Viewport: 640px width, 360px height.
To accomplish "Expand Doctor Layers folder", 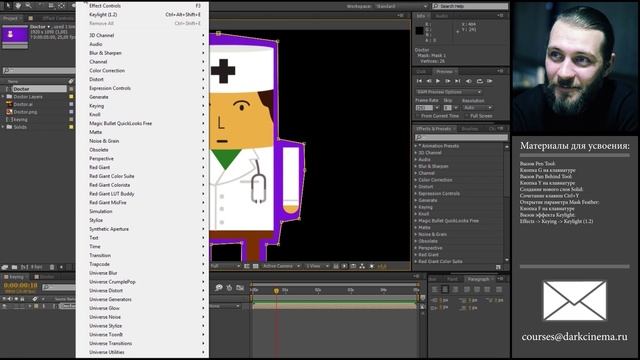I will (3, 97).
